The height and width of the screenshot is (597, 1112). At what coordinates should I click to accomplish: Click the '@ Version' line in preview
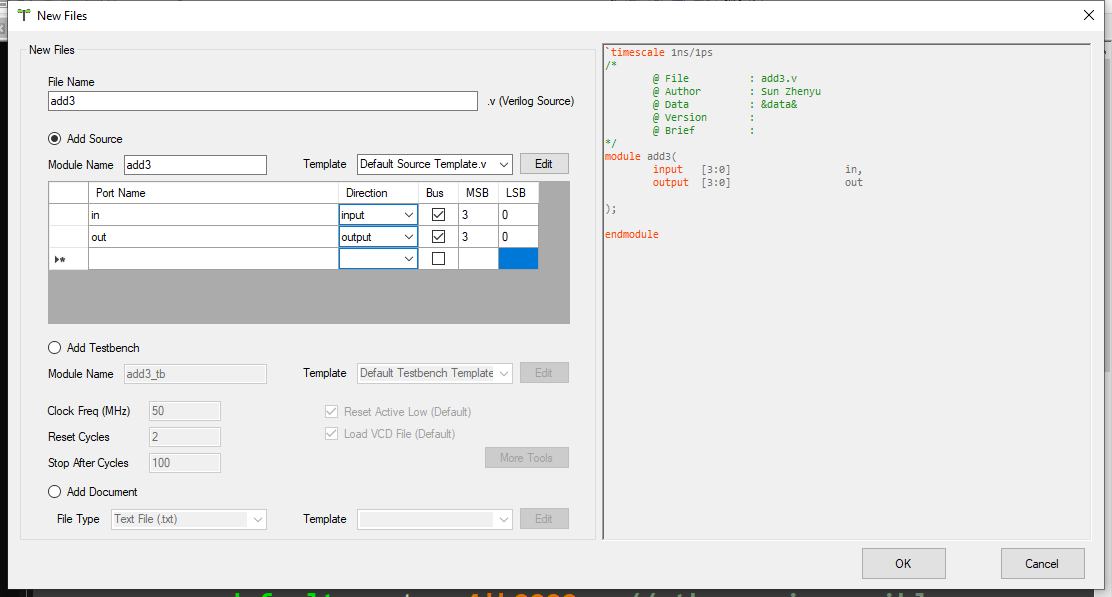click(x=704, y=118)
